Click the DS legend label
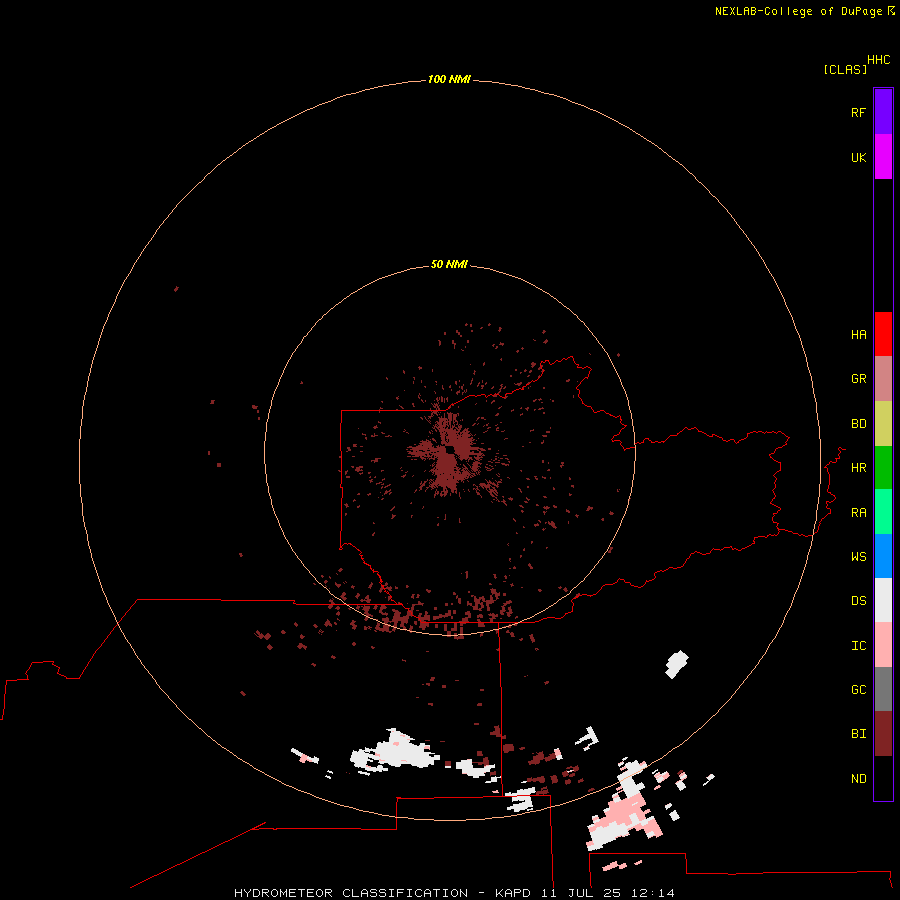The height and width of the screenshot is (900, 900). [858, 601]
